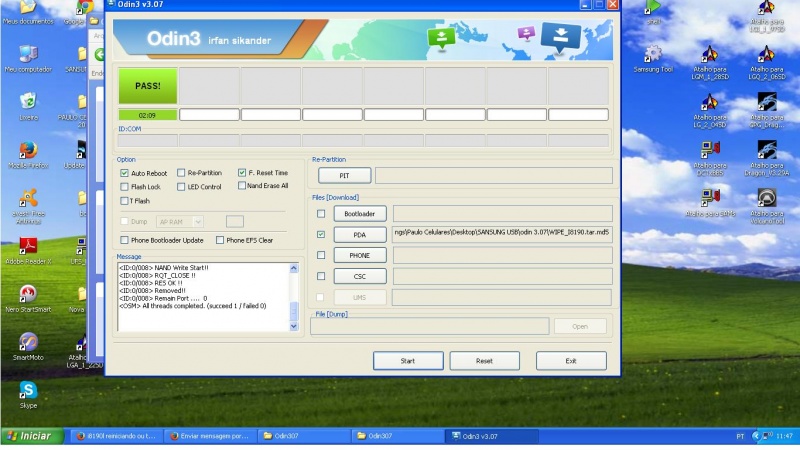This screenshot has width=800, height=450.
Task: Launch Skype from desktop
Action: (28, 395)
